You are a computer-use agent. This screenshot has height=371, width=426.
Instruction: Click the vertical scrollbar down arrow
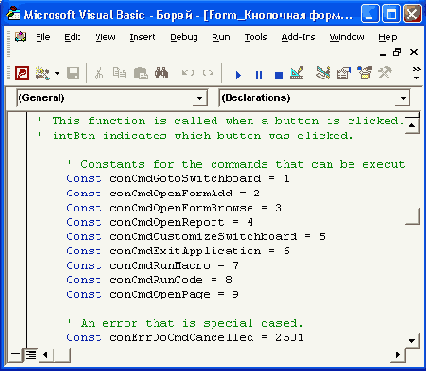coord(412,341)
